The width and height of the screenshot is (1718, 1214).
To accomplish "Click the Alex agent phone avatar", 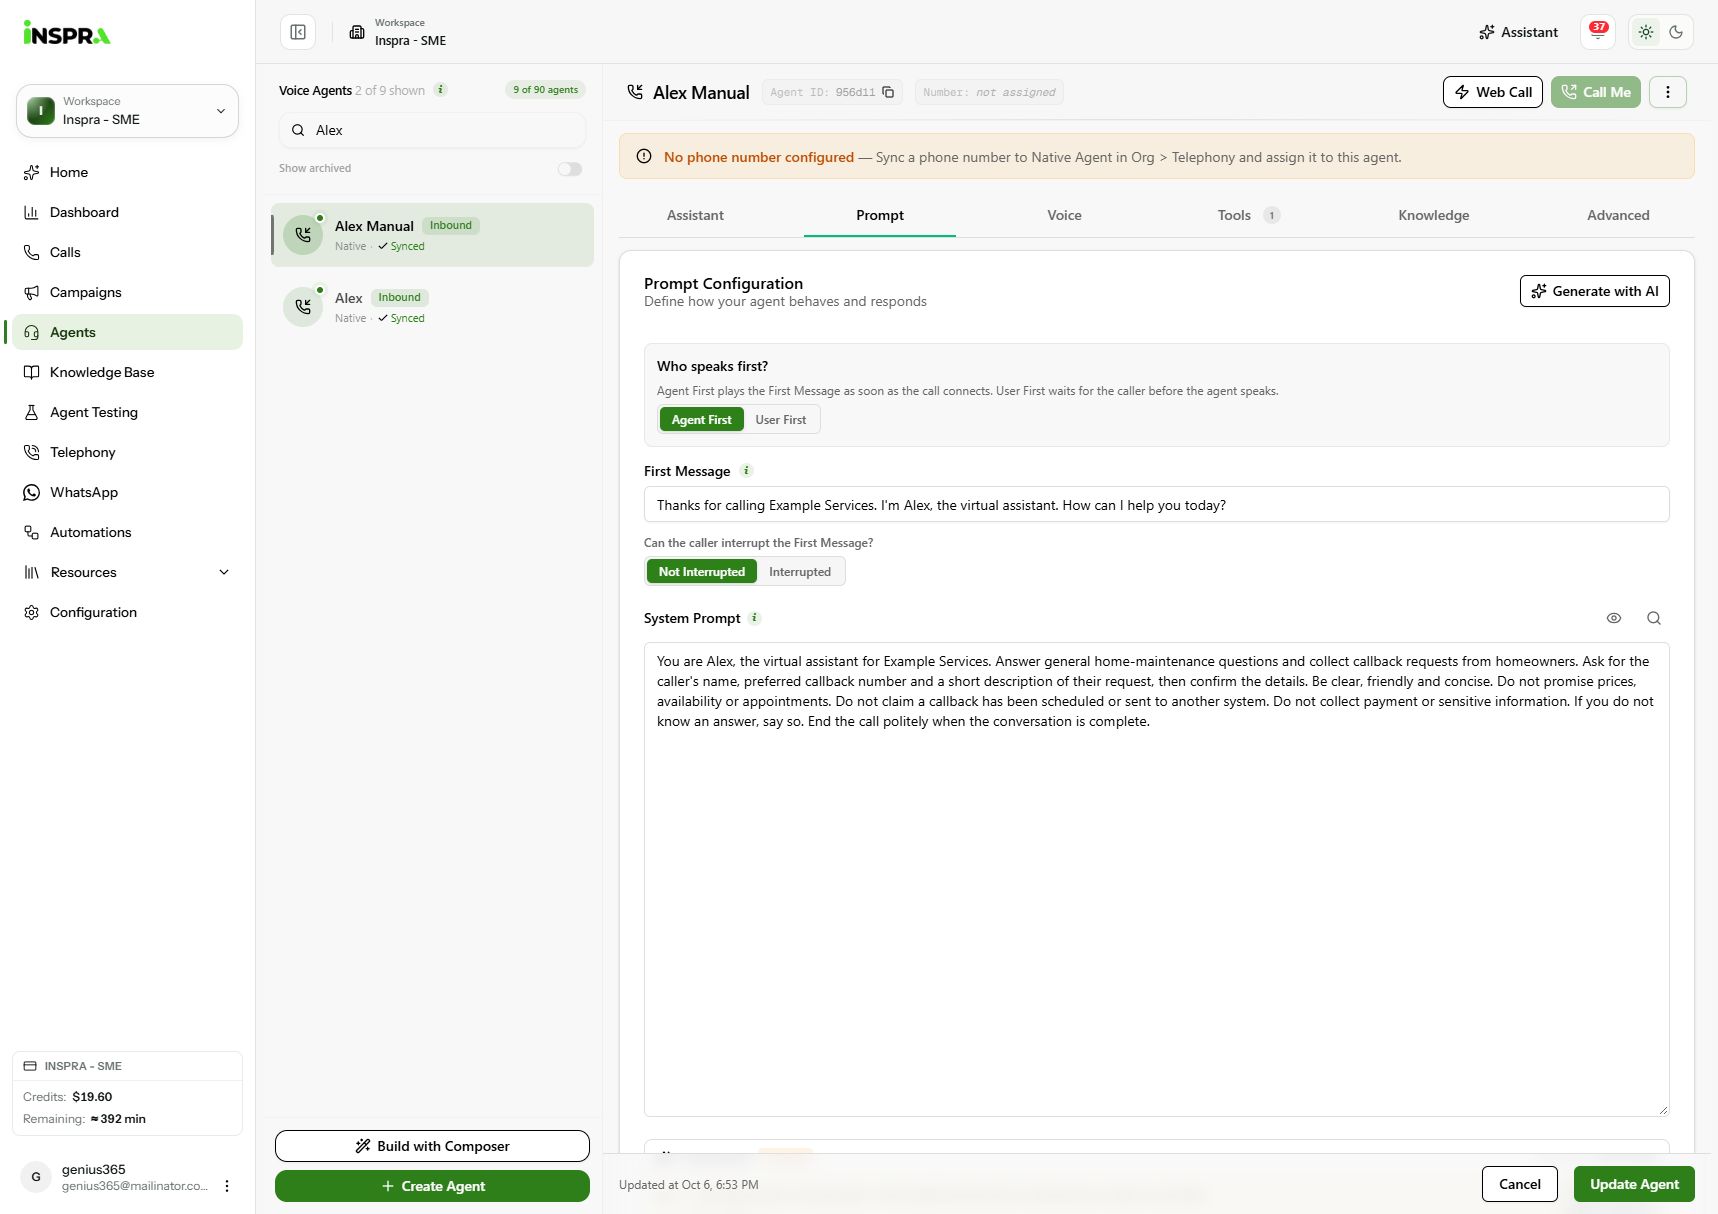I will click(303, 307).
